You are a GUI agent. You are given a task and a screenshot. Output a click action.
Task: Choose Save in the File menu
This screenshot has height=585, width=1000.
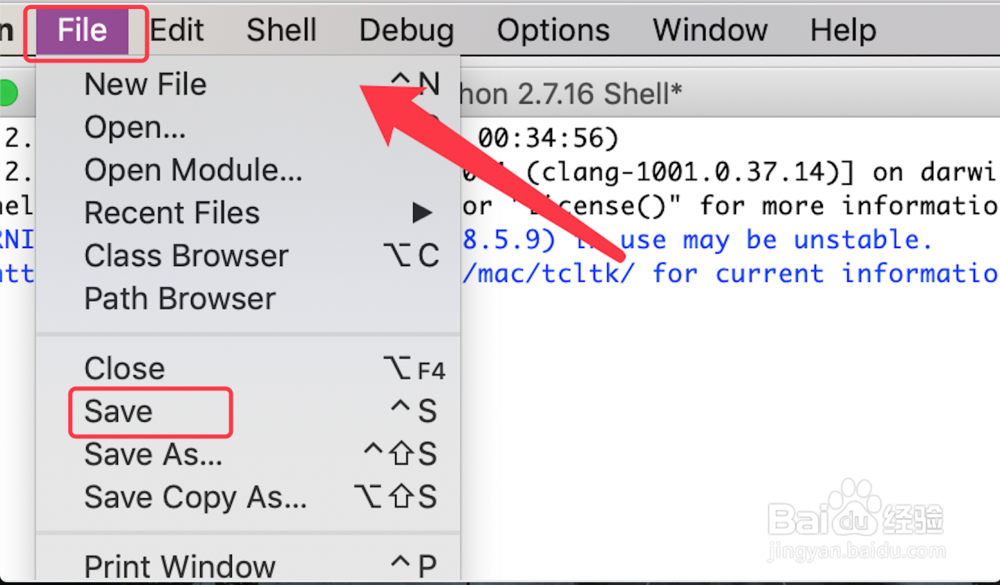248,411
